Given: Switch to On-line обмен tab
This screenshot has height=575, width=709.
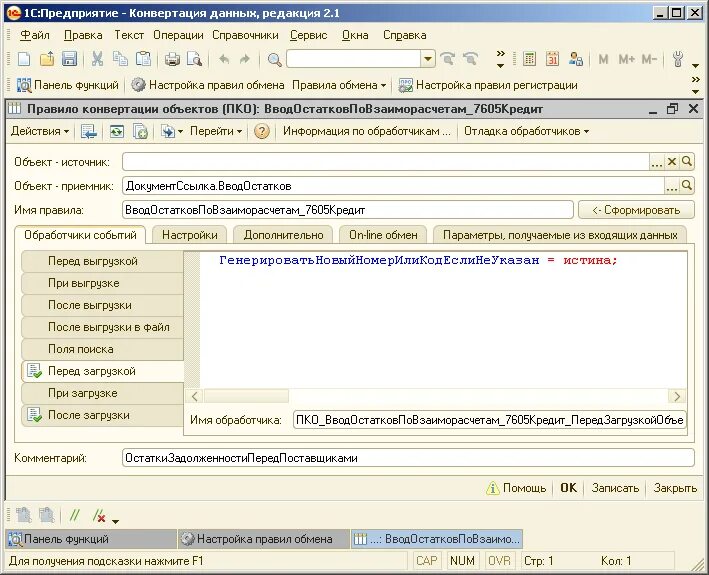Looking at the screenshot, I should click(x=383, y=235).
